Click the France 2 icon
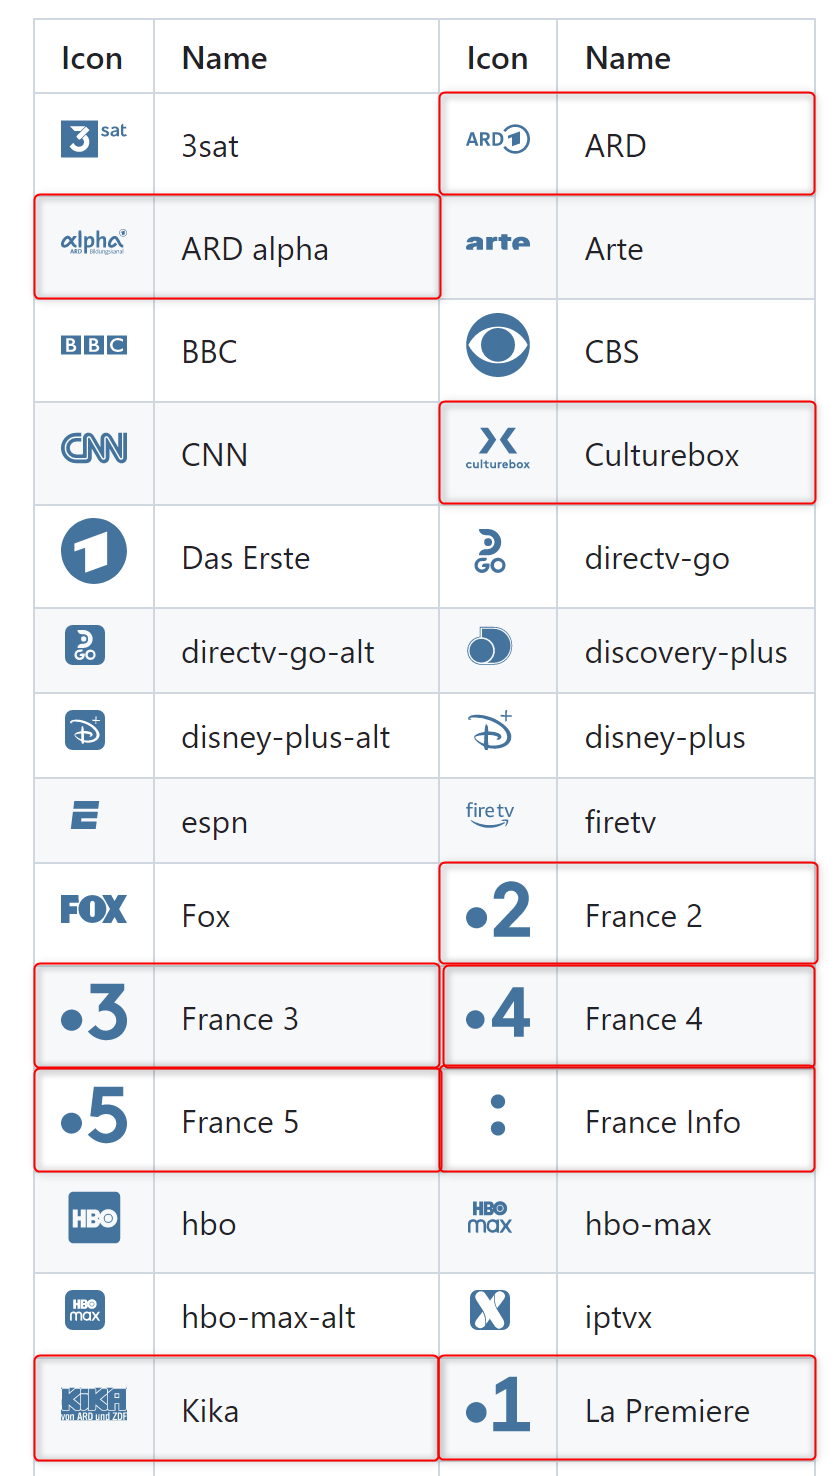The width and height of the screenshot is (835, 1476). coord(497,911)
